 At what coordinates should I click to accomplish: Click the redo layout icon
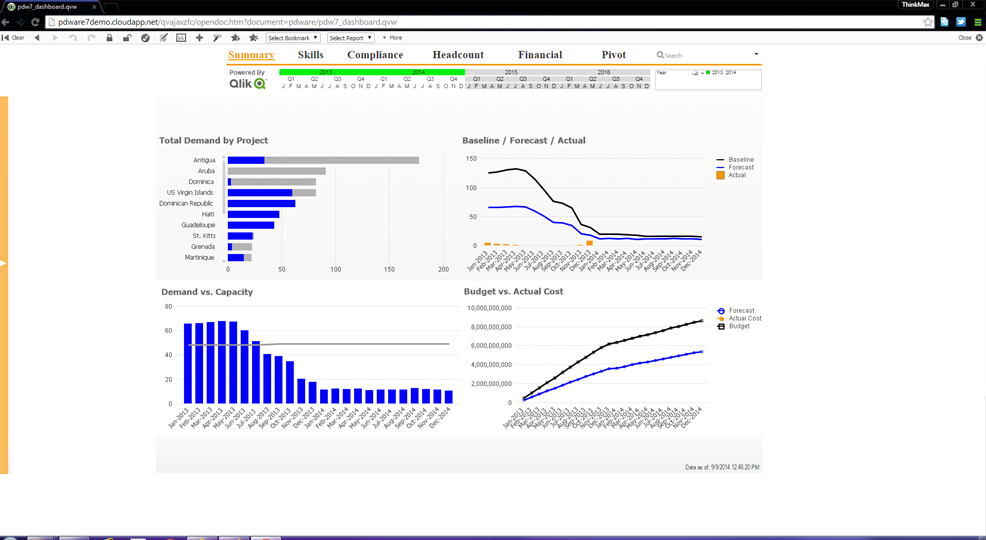click(x=91, y=38)
